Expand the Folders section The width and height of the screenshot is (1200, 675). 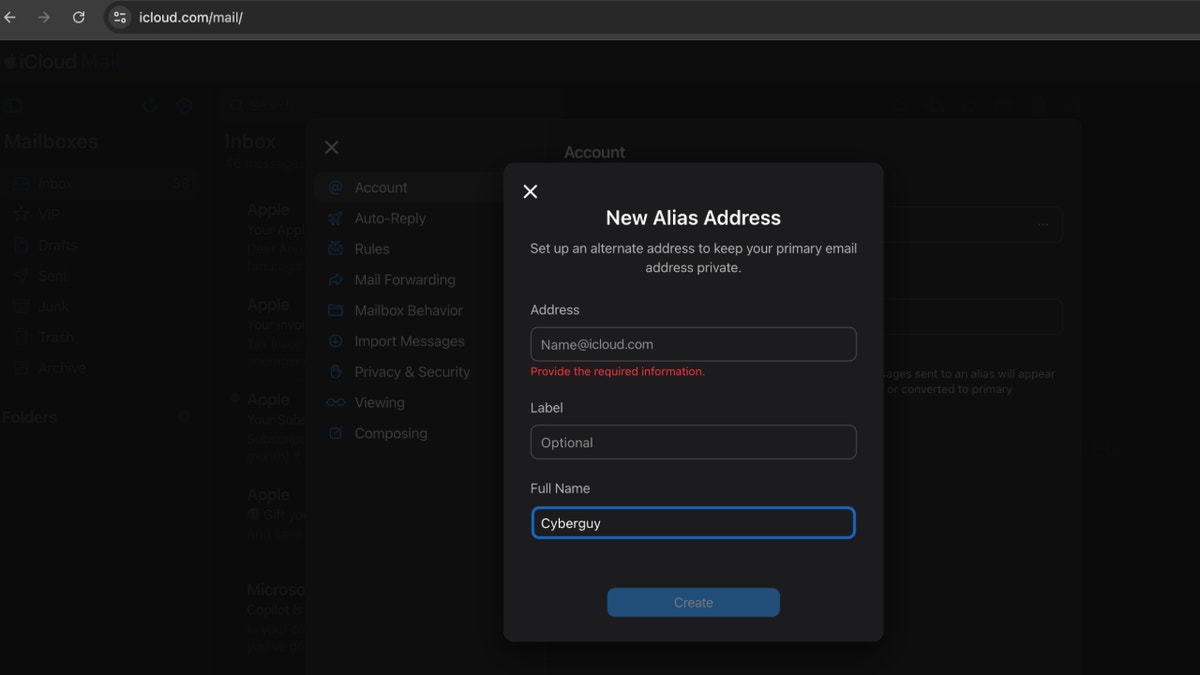(183, 417)
